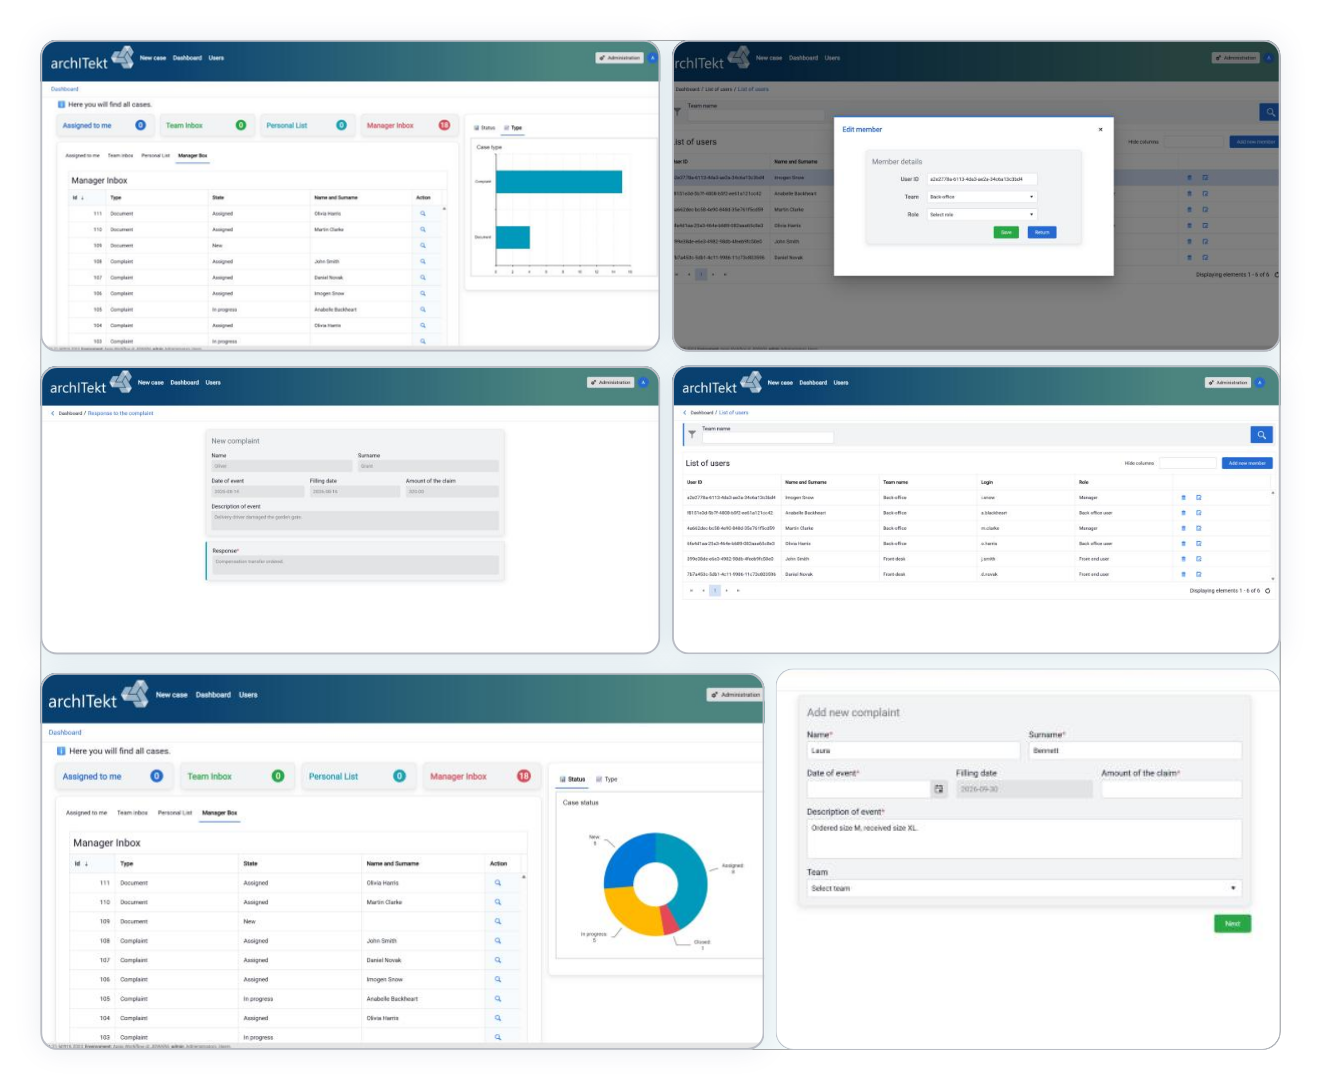View case 111 in the donut chart dashboard
Viewport: 1321px width, 1091px height.
497,883
